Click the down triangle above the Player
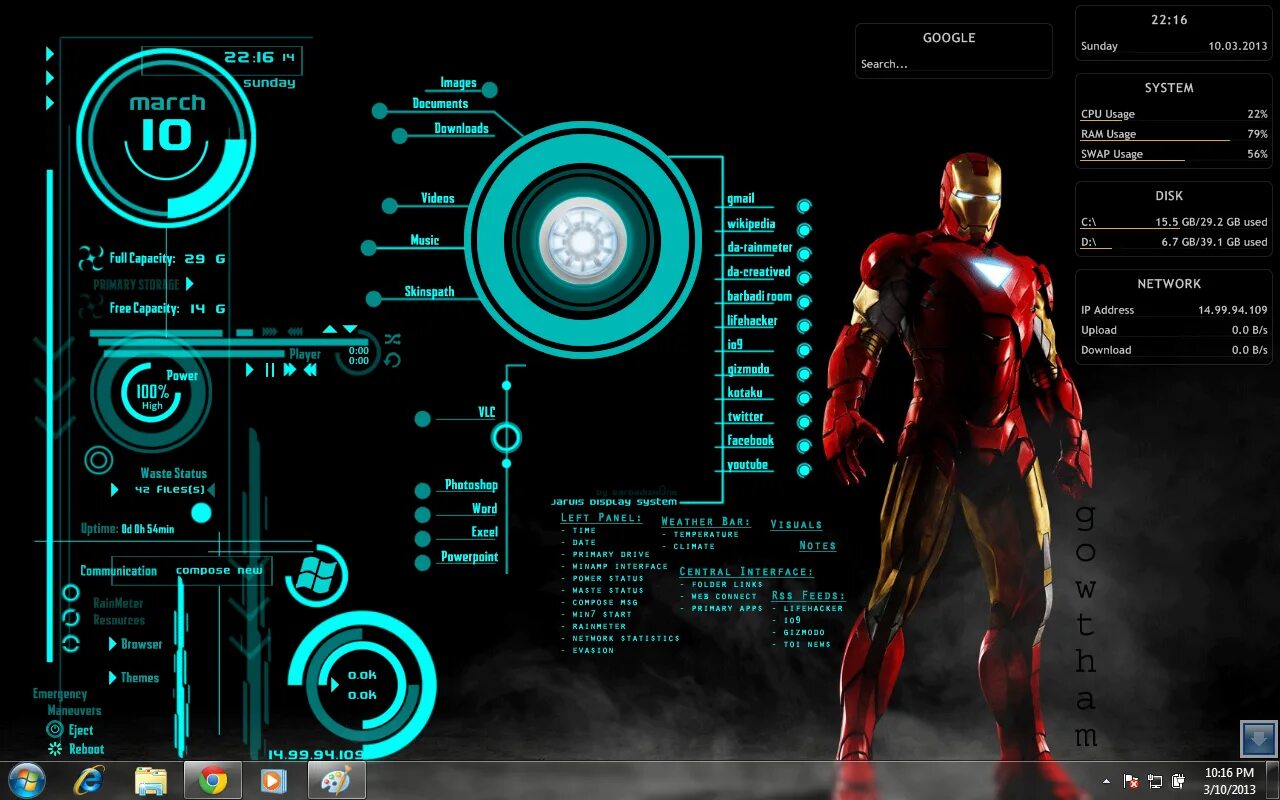 tap(350, 329)
